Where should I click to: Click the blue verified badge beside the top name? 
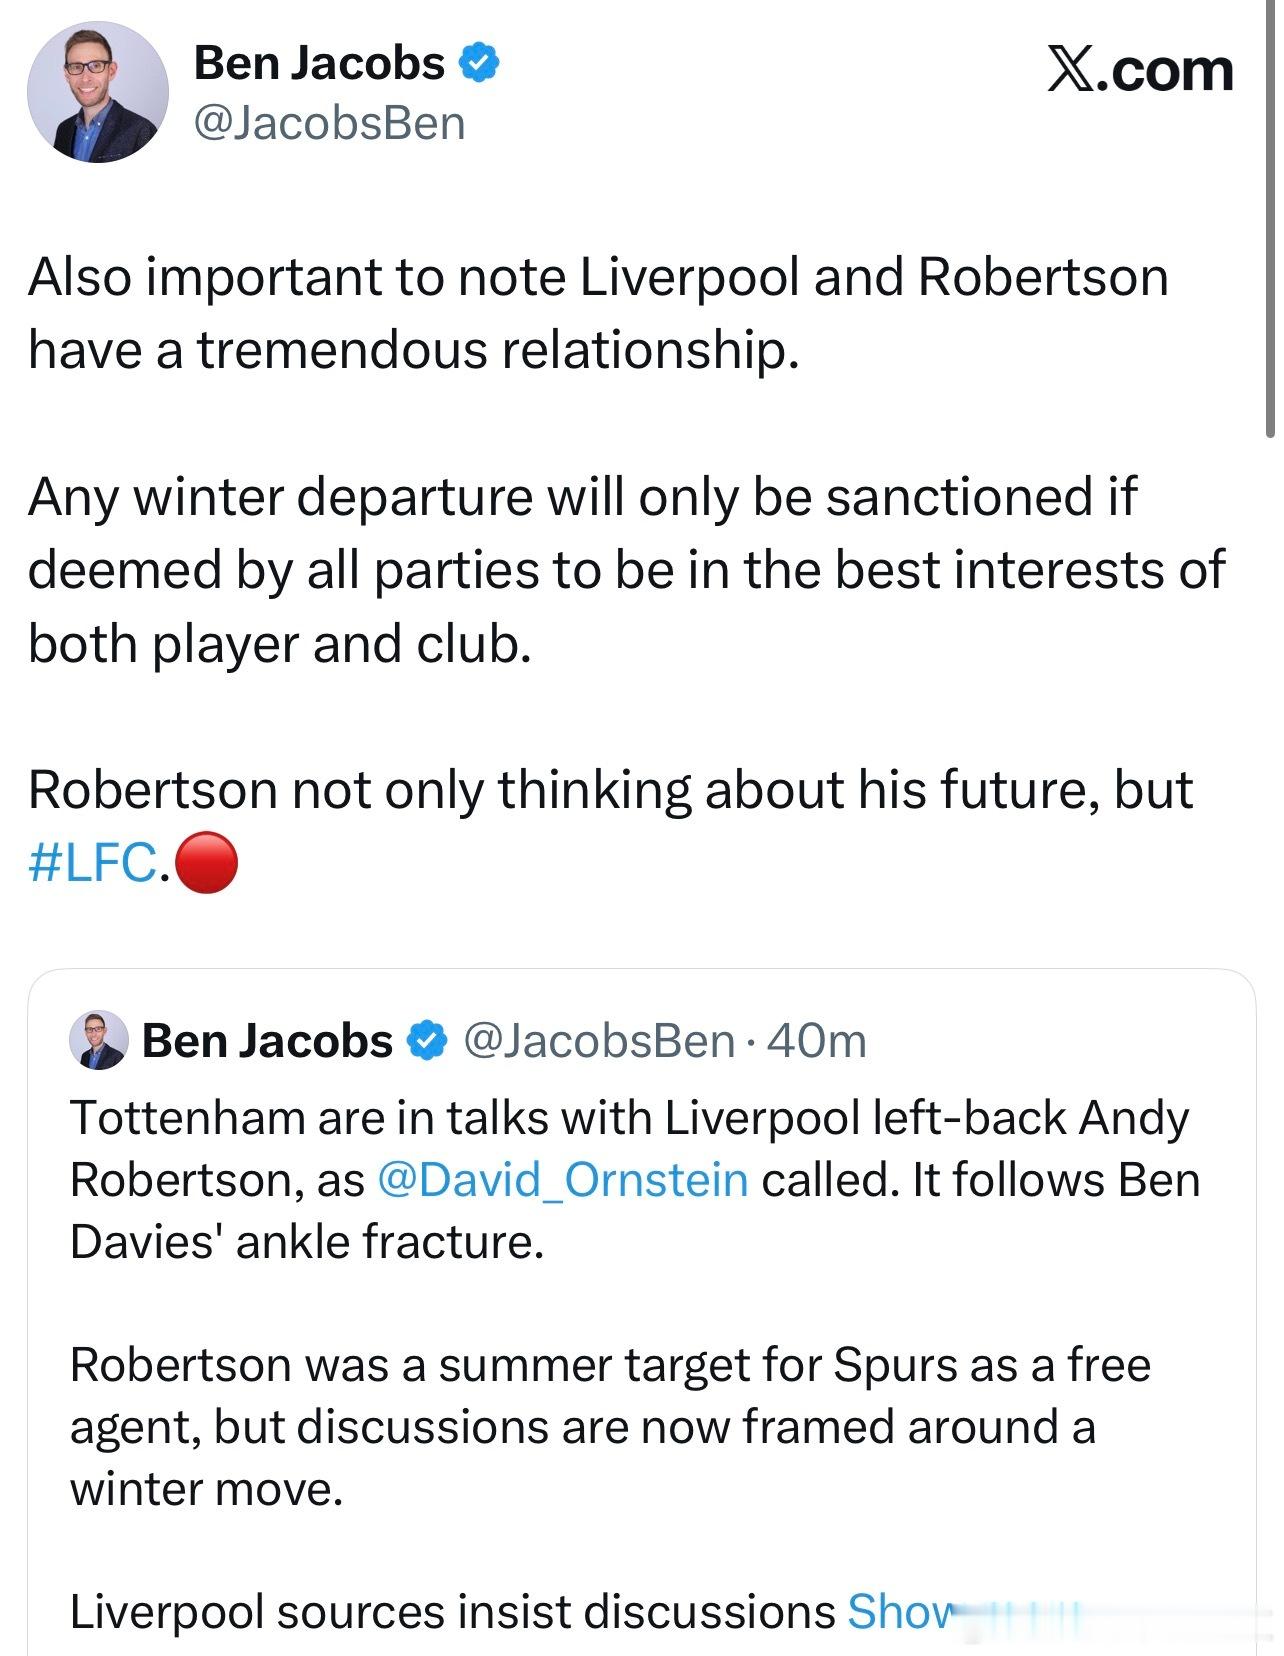[479, 63]
